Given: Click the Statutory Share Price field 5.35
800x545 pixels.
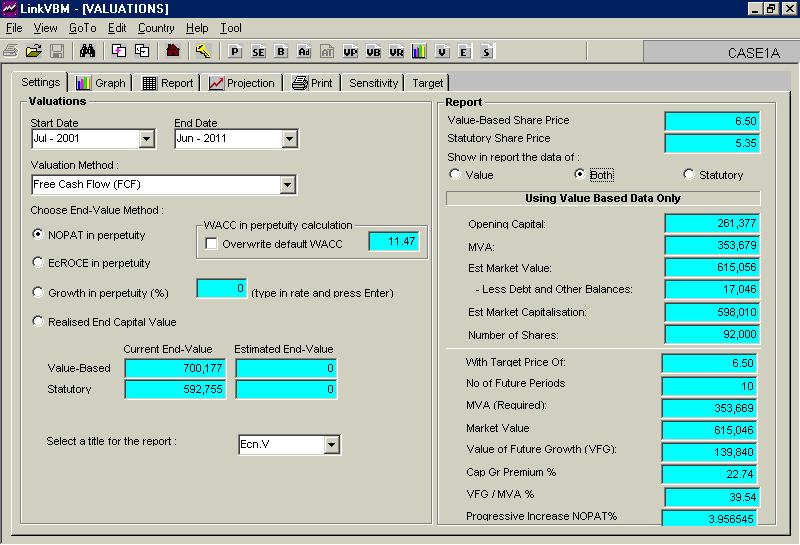Looking at the screenshot, I should click(712, 143).
